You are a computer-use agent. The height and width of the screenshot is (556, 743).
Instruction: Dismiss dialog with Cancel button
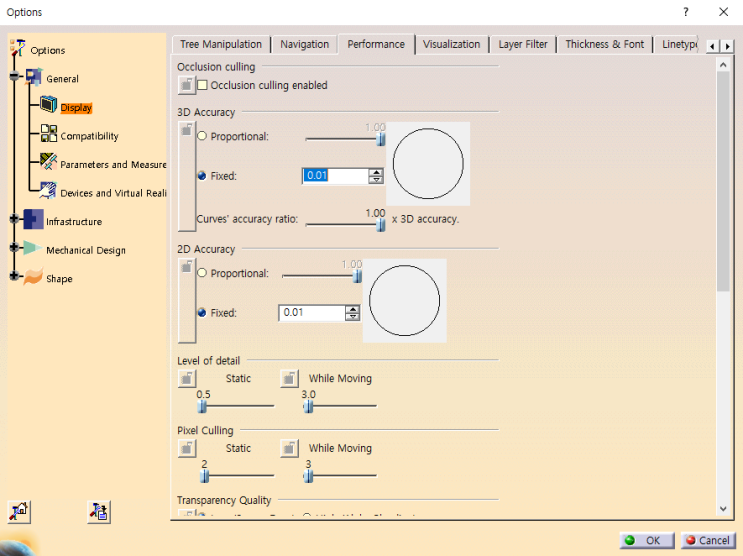708,540
